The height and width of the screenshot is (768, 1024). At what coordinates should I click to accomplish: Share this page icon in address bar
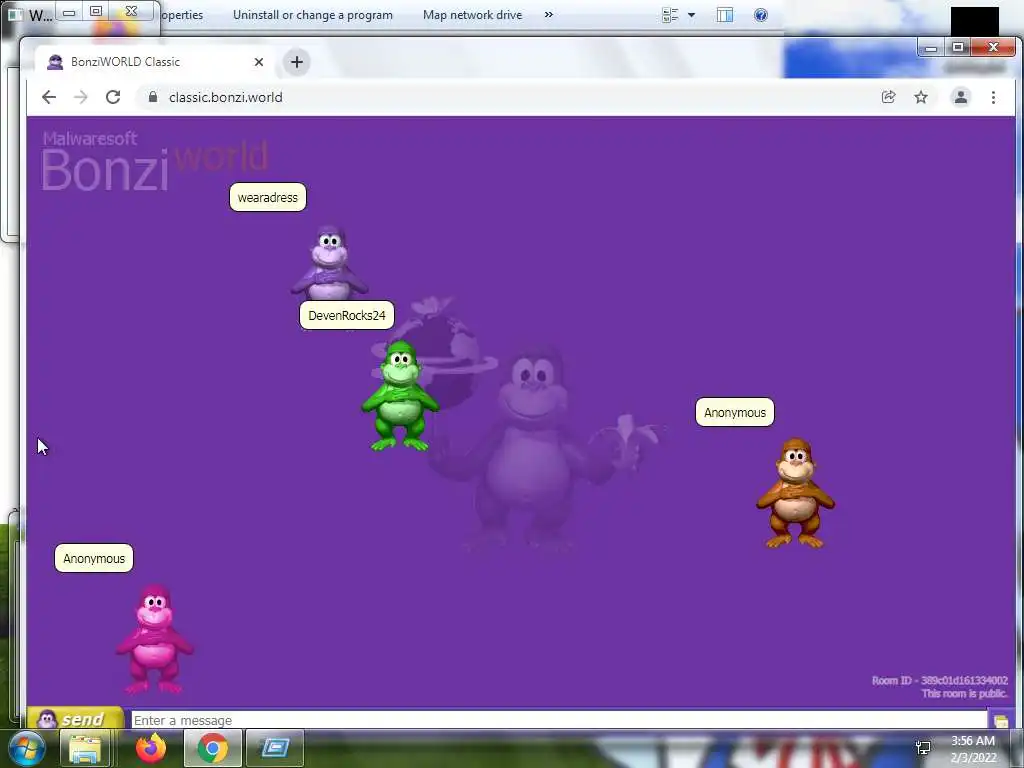click(888, 97)
